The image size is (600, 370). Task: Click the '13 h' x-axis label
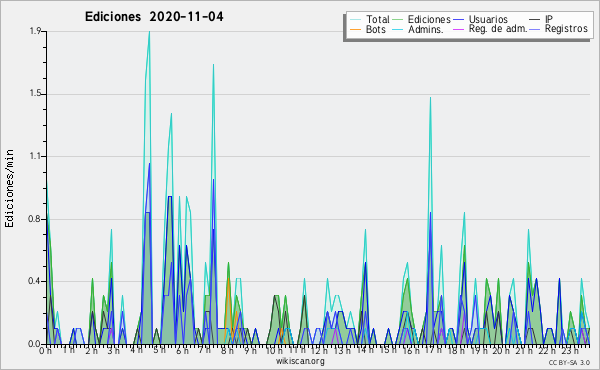coord(342,351)
